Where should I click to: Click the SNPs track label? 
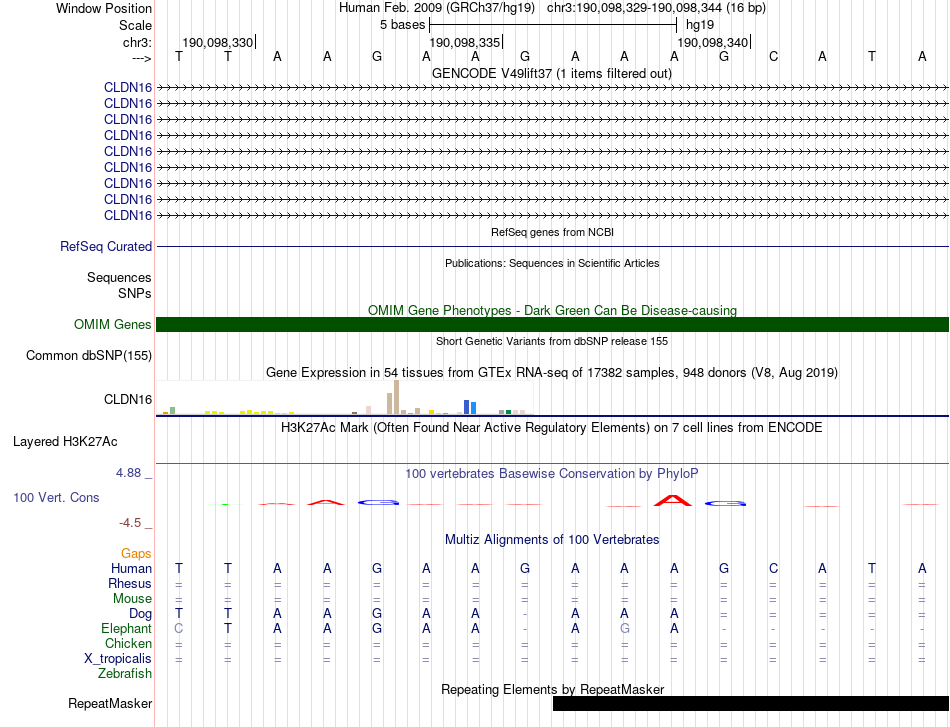(135, 293)
